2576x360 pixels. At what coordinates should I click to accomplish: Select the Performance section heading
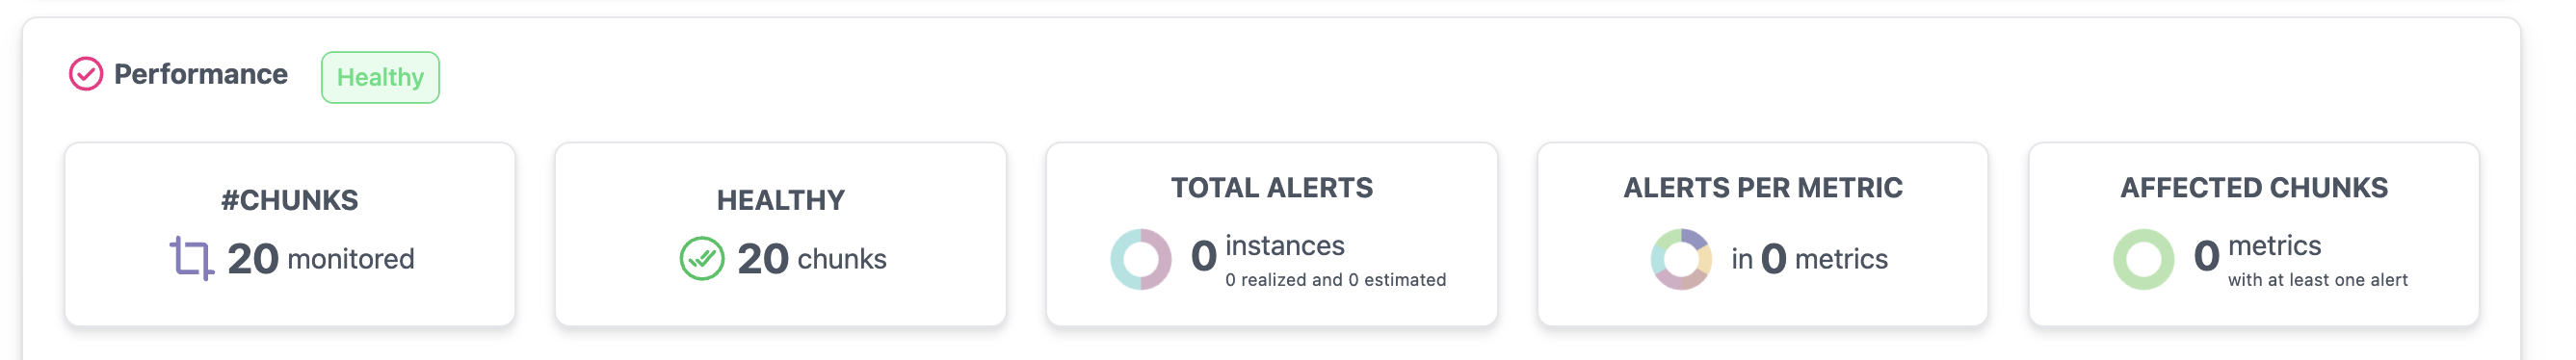201,74
